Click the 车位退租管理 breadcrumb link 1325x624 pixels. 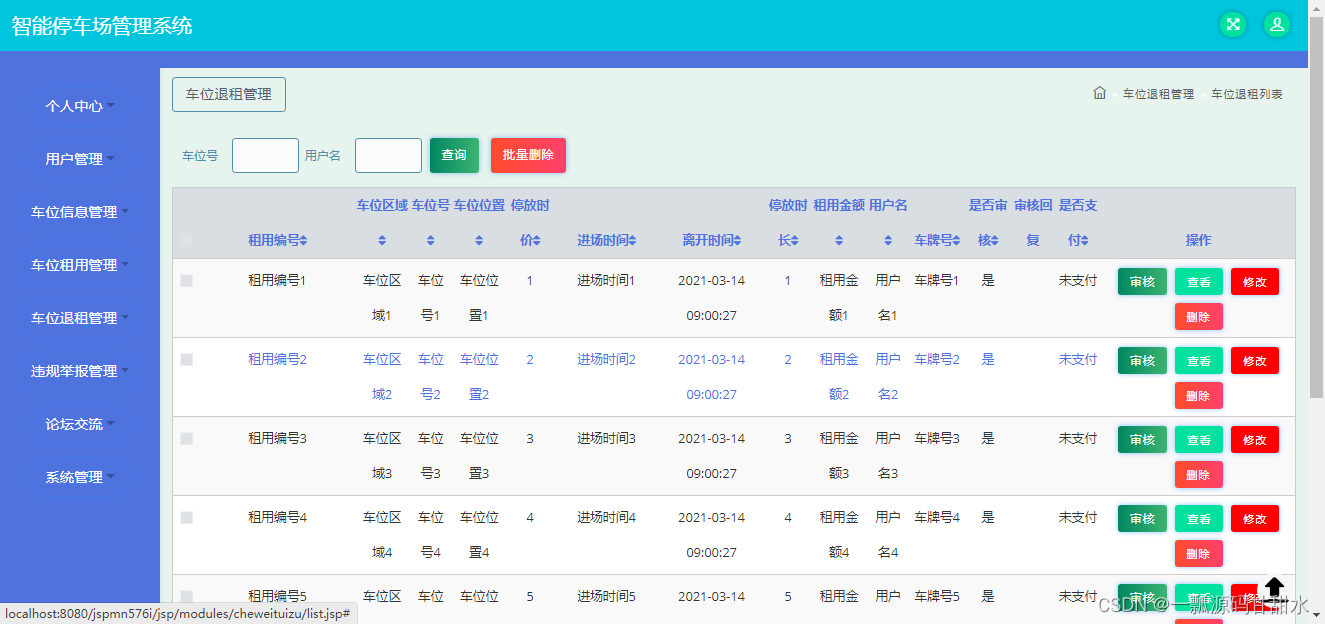1158,94
